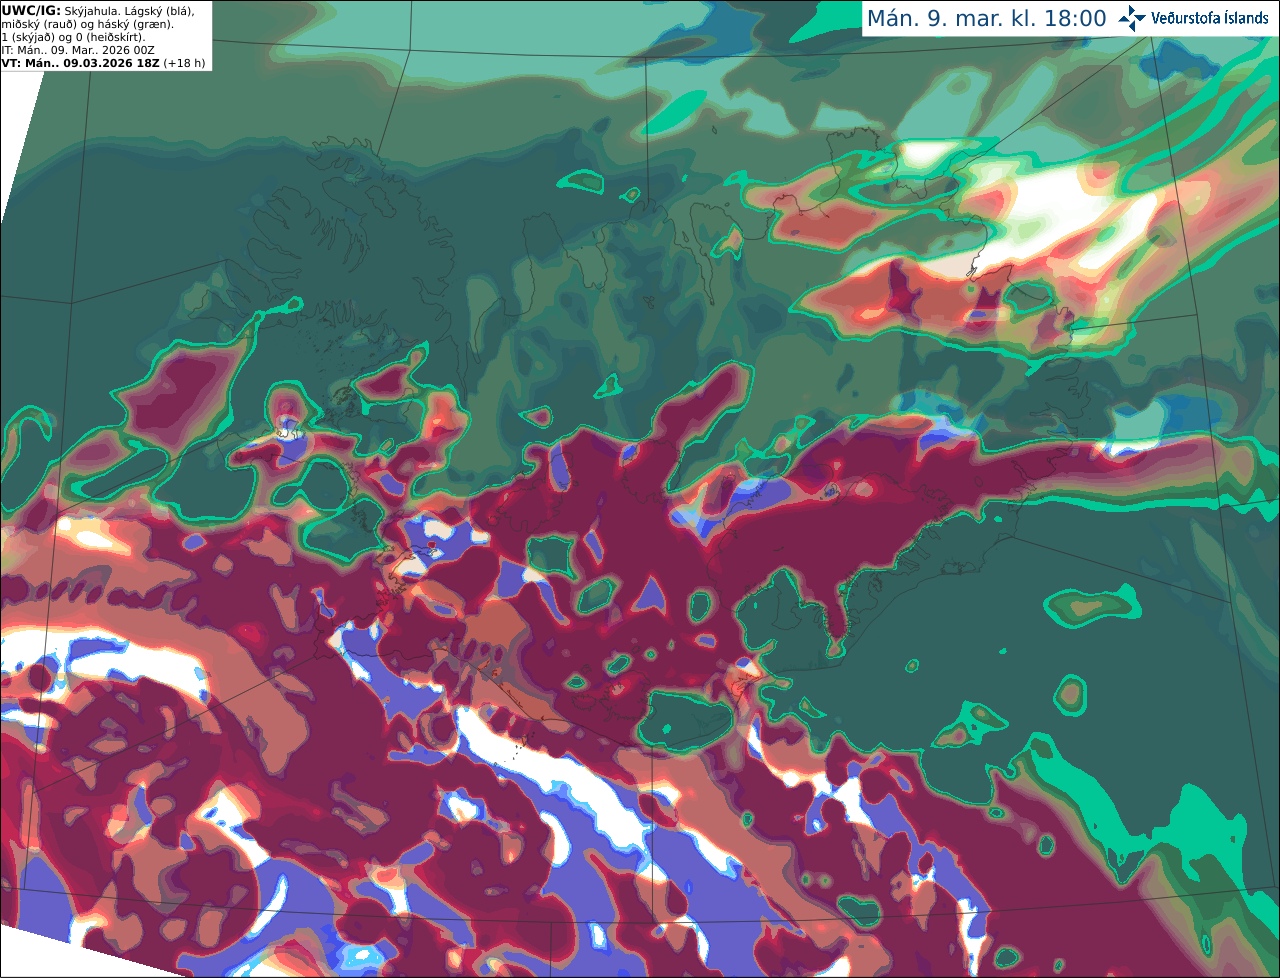Image resolution: width=1280 pixels, height=978 pixels.
Task: Select the "Mán. 9. mar. kl. 18:00" date label
Action: pos(986,19)
